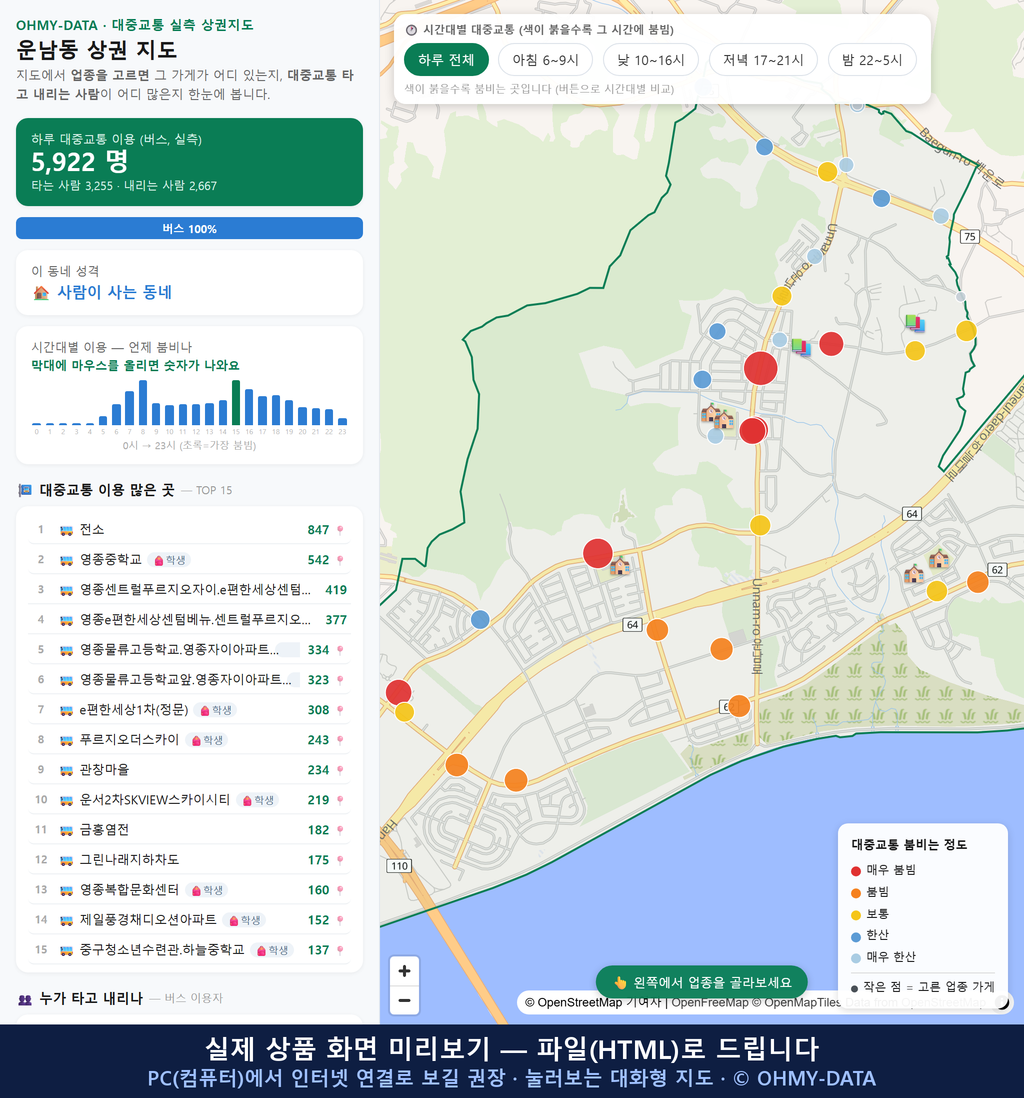
Task: Click the 학생 badge in the 영종중학교 row
Action: (x=170, y=560)
